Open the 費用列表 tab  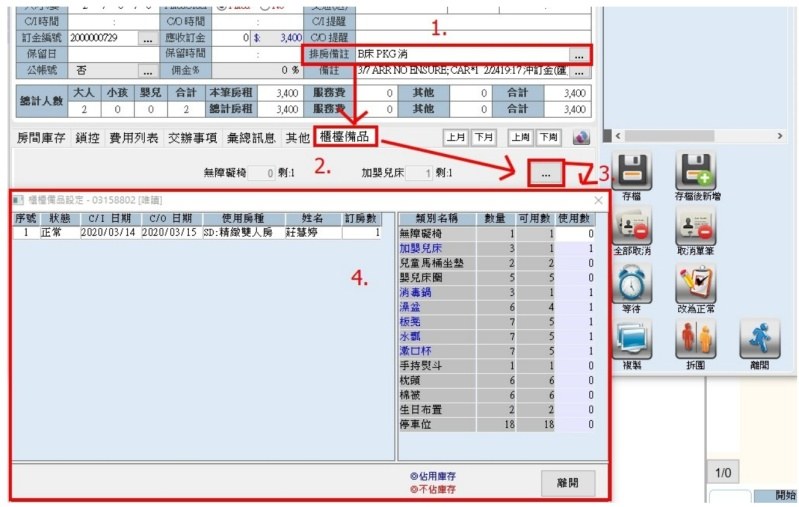click(134, 138)
